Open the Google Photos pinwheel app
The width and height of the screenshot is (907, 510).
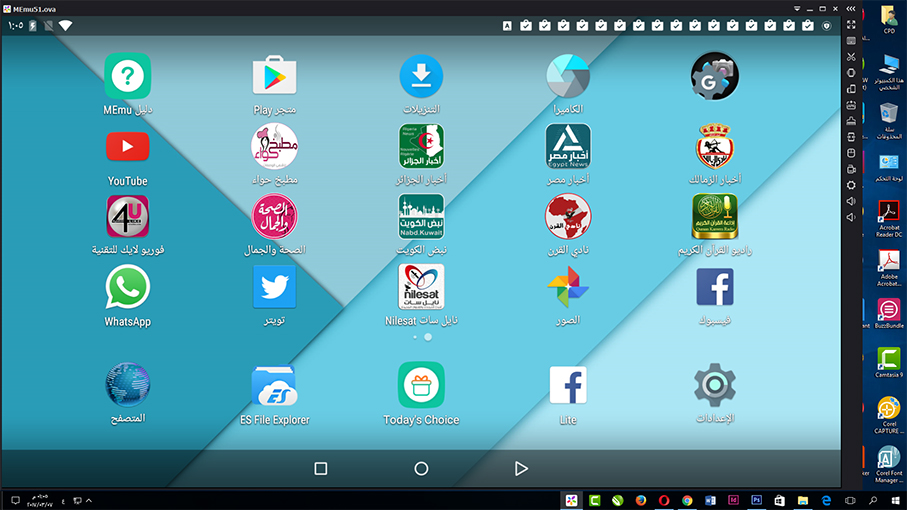[x=568, y=287]
